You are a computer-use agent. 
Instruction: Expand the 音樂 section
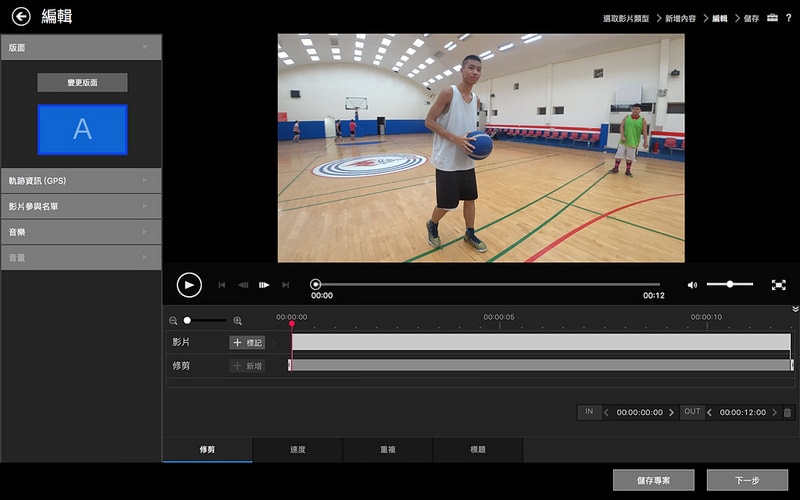coord(80,232)
